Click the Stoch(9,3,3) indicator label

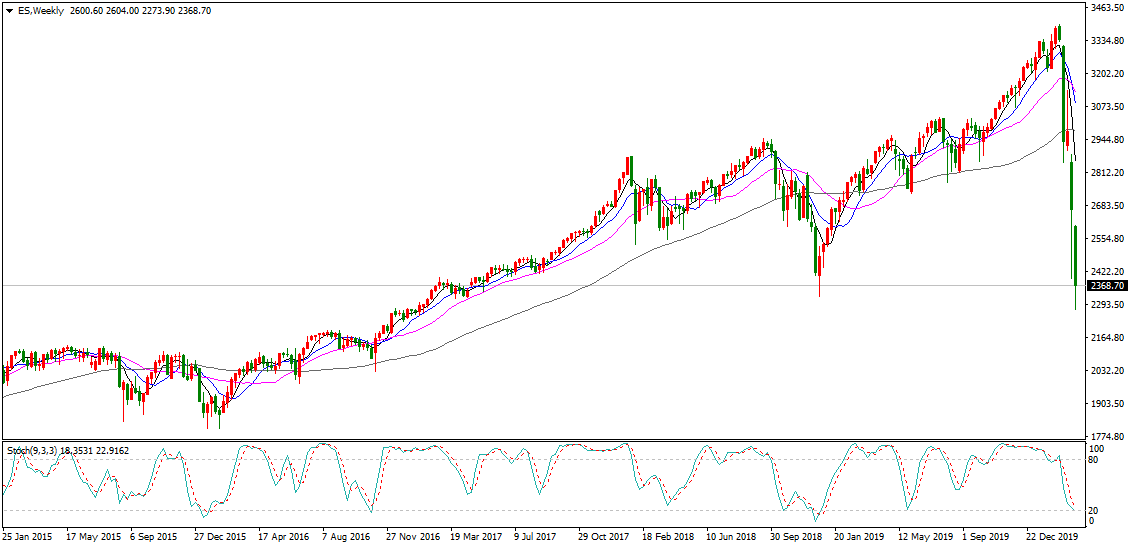click(x=32, y=451)
